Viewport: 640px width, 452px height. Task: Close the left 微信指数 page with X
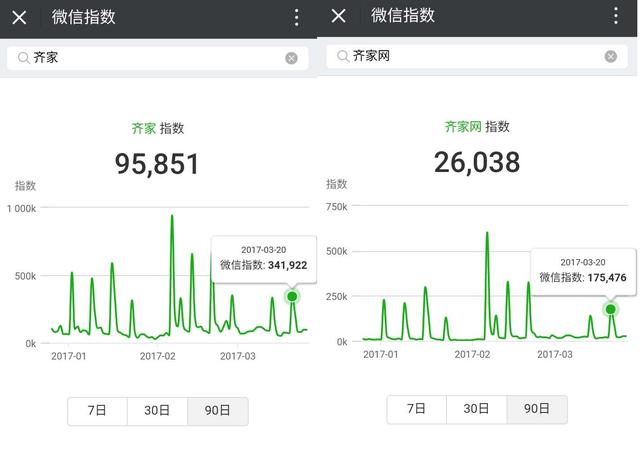(x=19, y=17)
